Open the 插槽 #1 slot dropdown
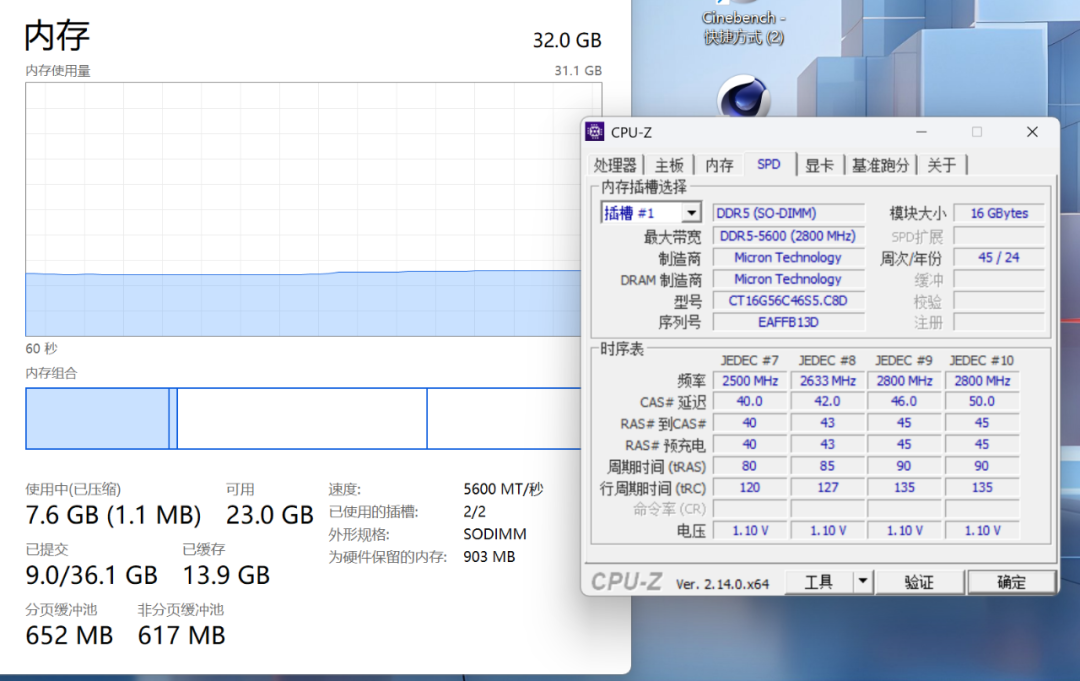This screenshot has width=1080, height=681. 692,213
